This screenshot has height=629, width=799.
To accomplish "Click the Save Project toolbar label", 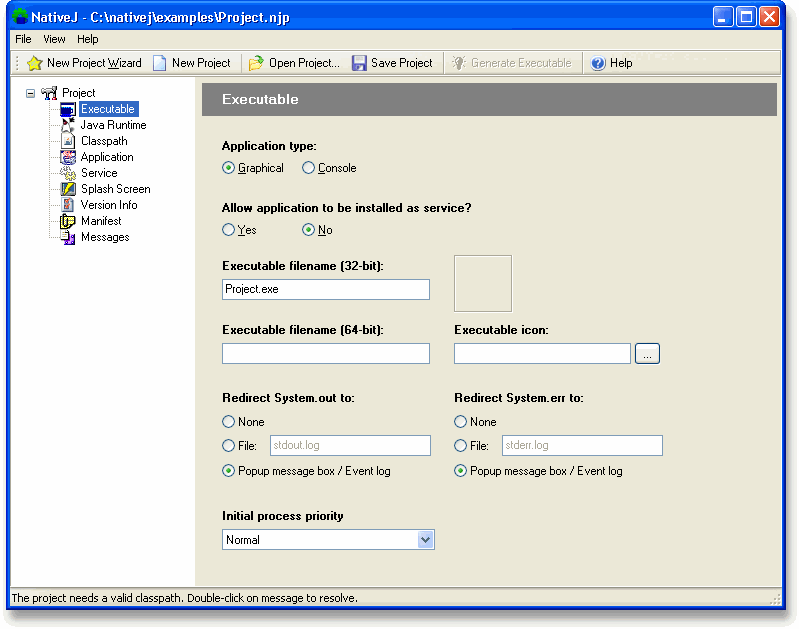I will 402,63.
